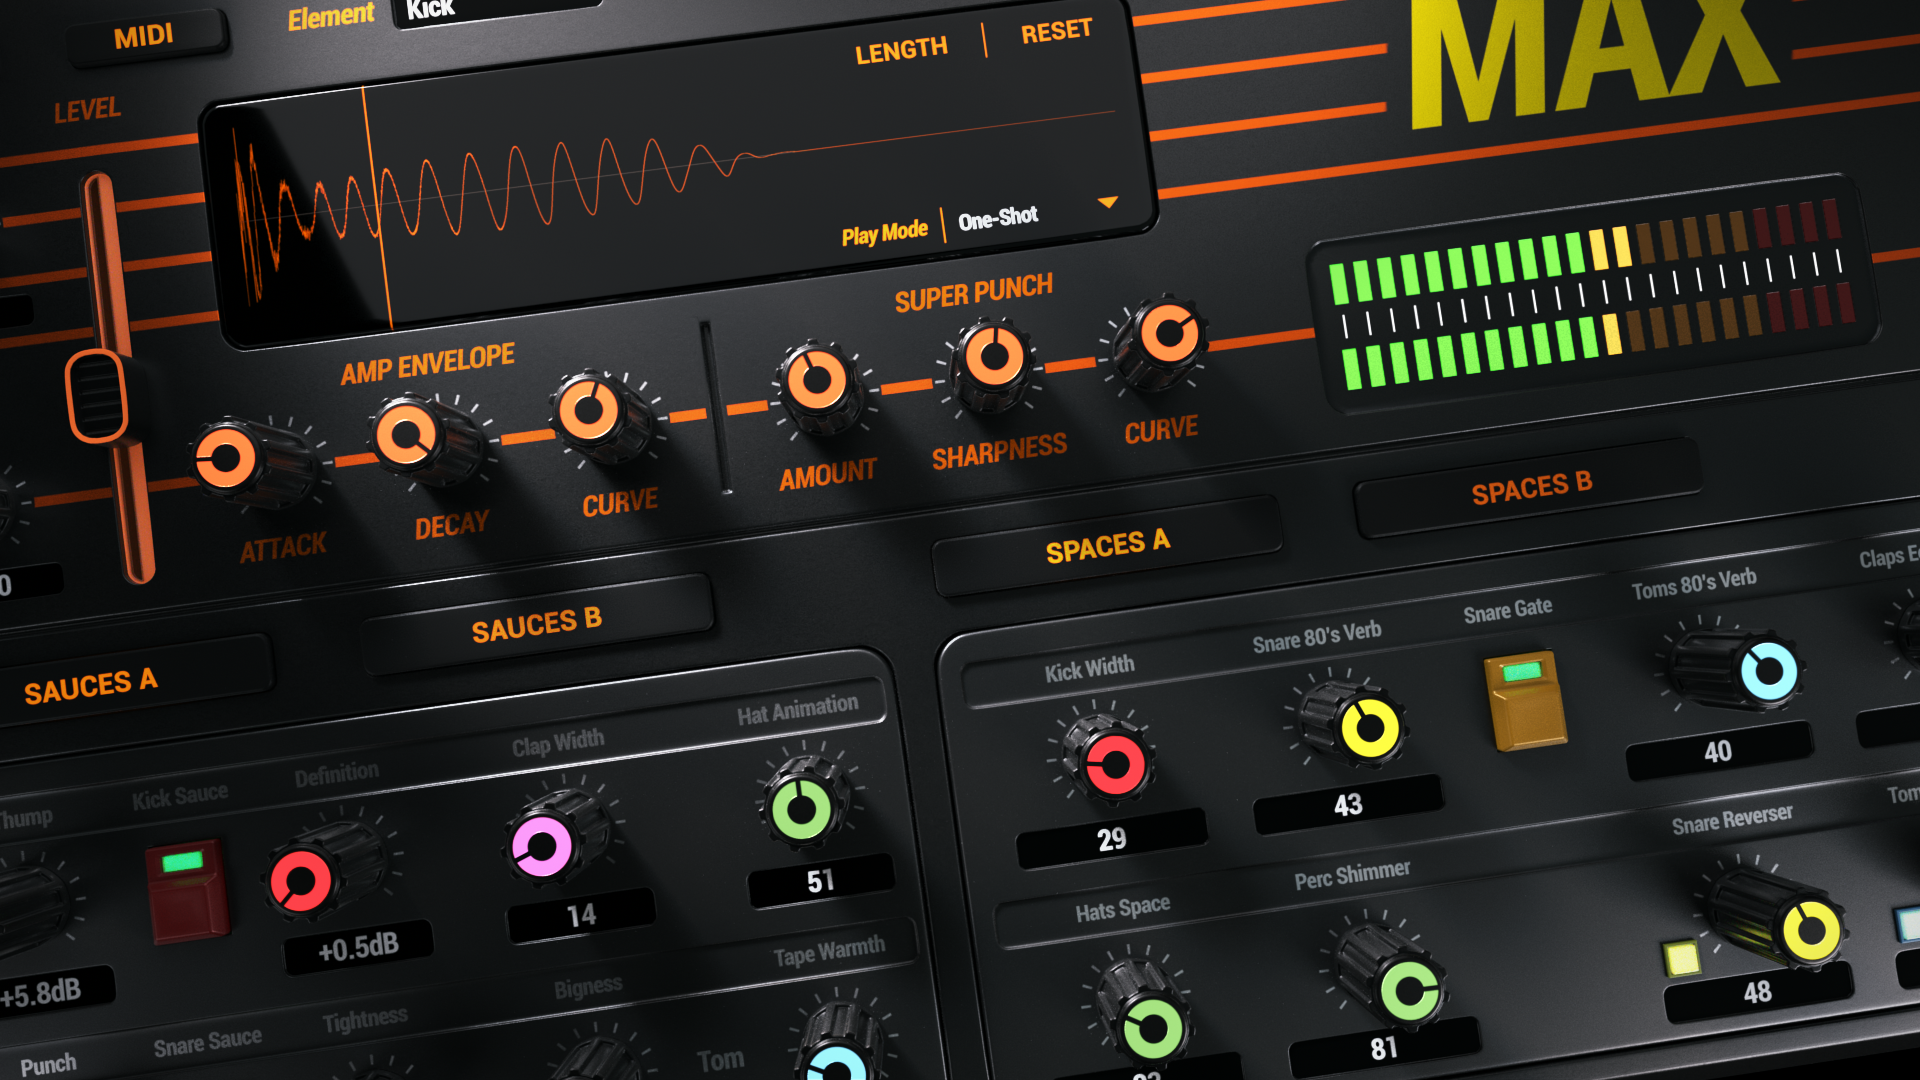Toggle the small yellow Snare Reverser square

[x=1682, y=957]
